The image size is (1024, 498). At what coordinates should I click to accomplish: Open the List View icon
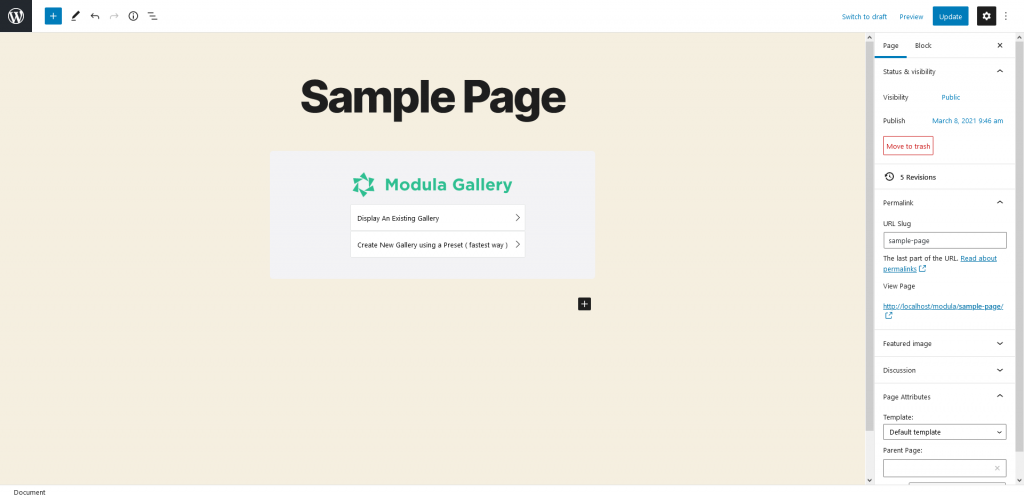click(x=152, y=16)
